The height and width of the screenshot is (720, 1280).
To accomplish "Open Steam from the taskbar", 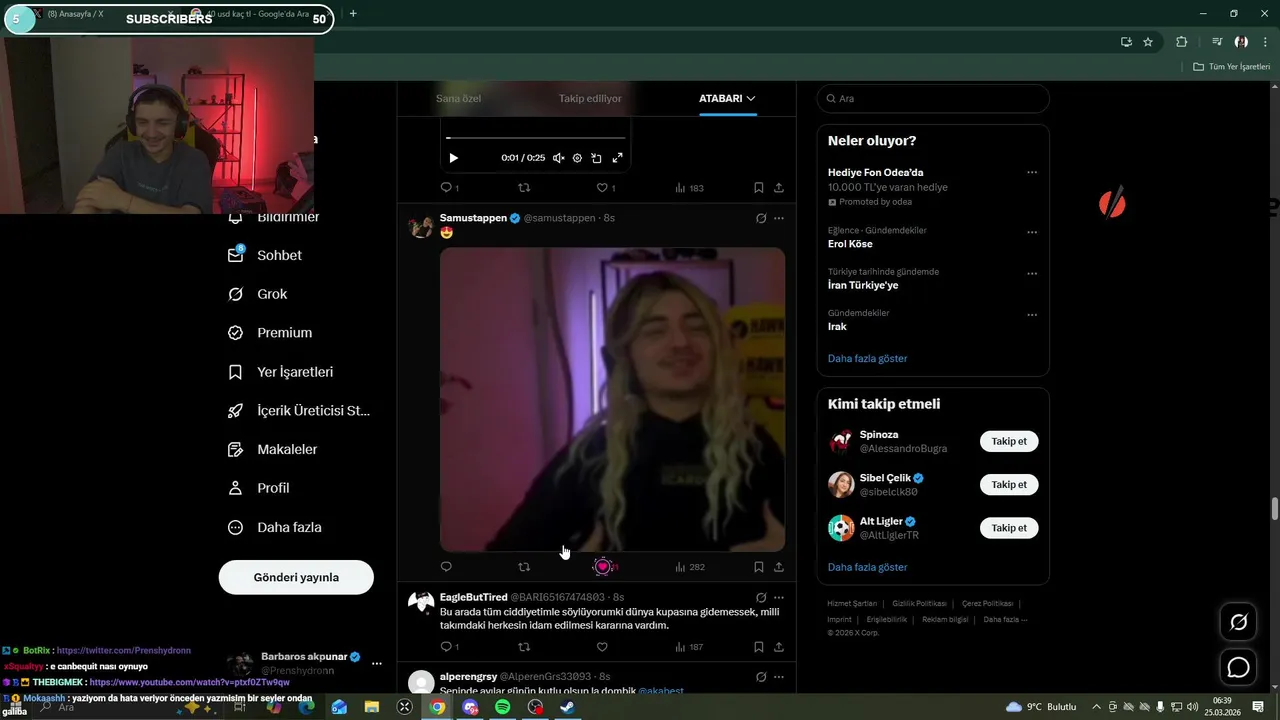I will click(567, 707).
